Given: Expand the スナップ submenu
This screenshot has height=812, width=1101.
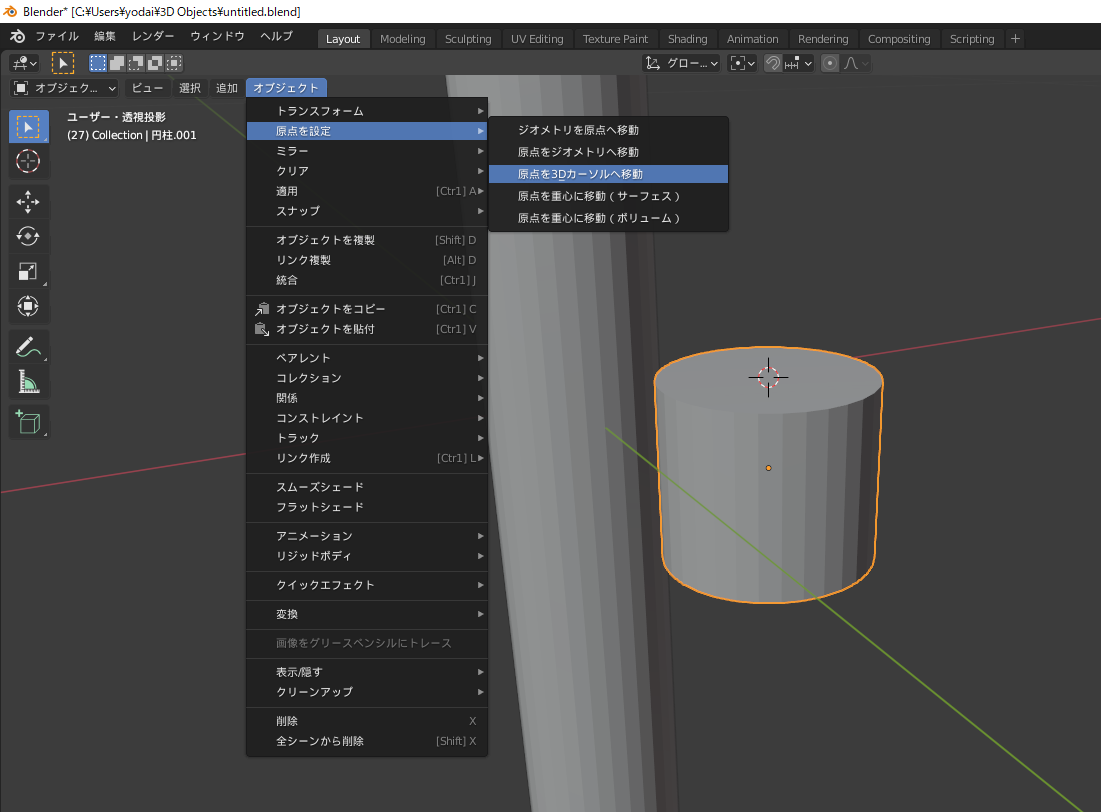Looking at the screenshot, I should (x=367, y=211).
